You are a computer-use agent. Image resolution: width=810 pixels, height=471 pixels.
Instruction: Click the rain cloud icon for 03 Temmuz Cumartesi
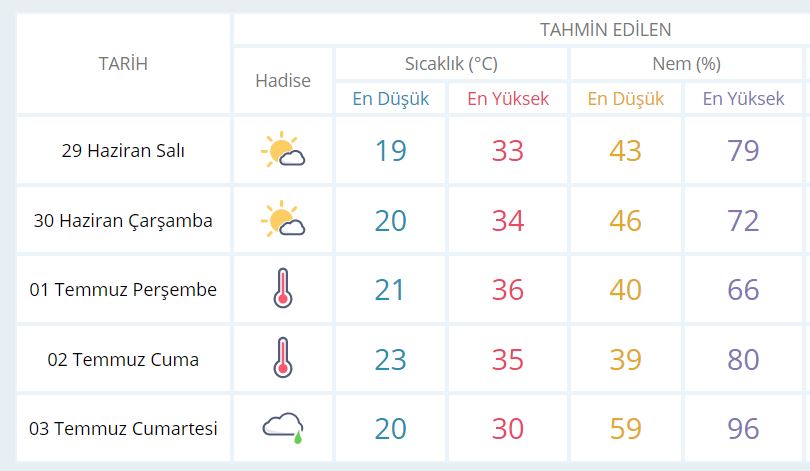pos(283,428)
